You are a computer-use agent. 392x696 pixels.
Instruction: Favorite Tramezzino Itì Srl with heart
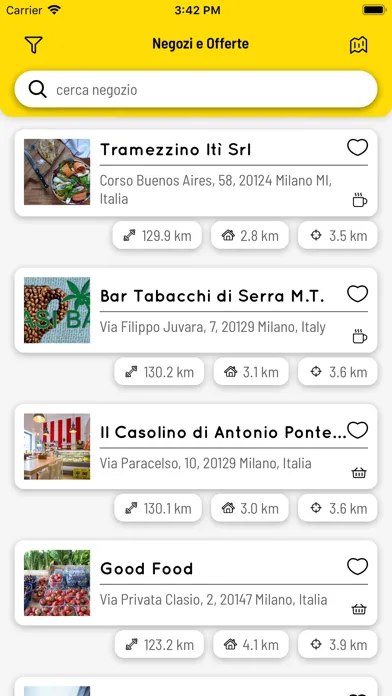pos(357,147)
